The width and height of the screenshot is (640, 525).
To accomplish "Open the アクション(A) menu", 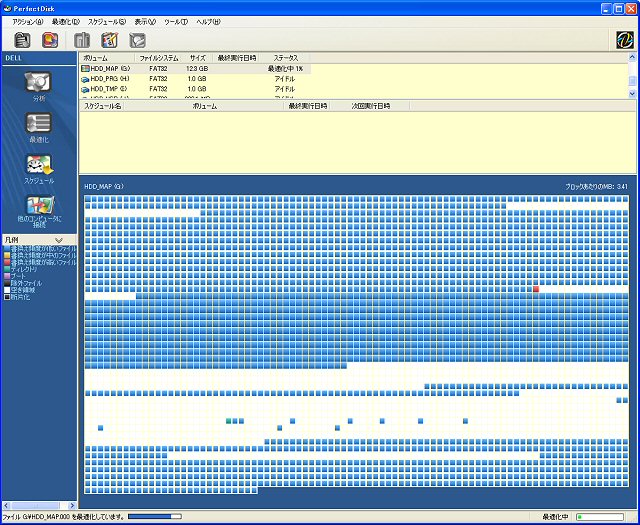I will [28, 22].
